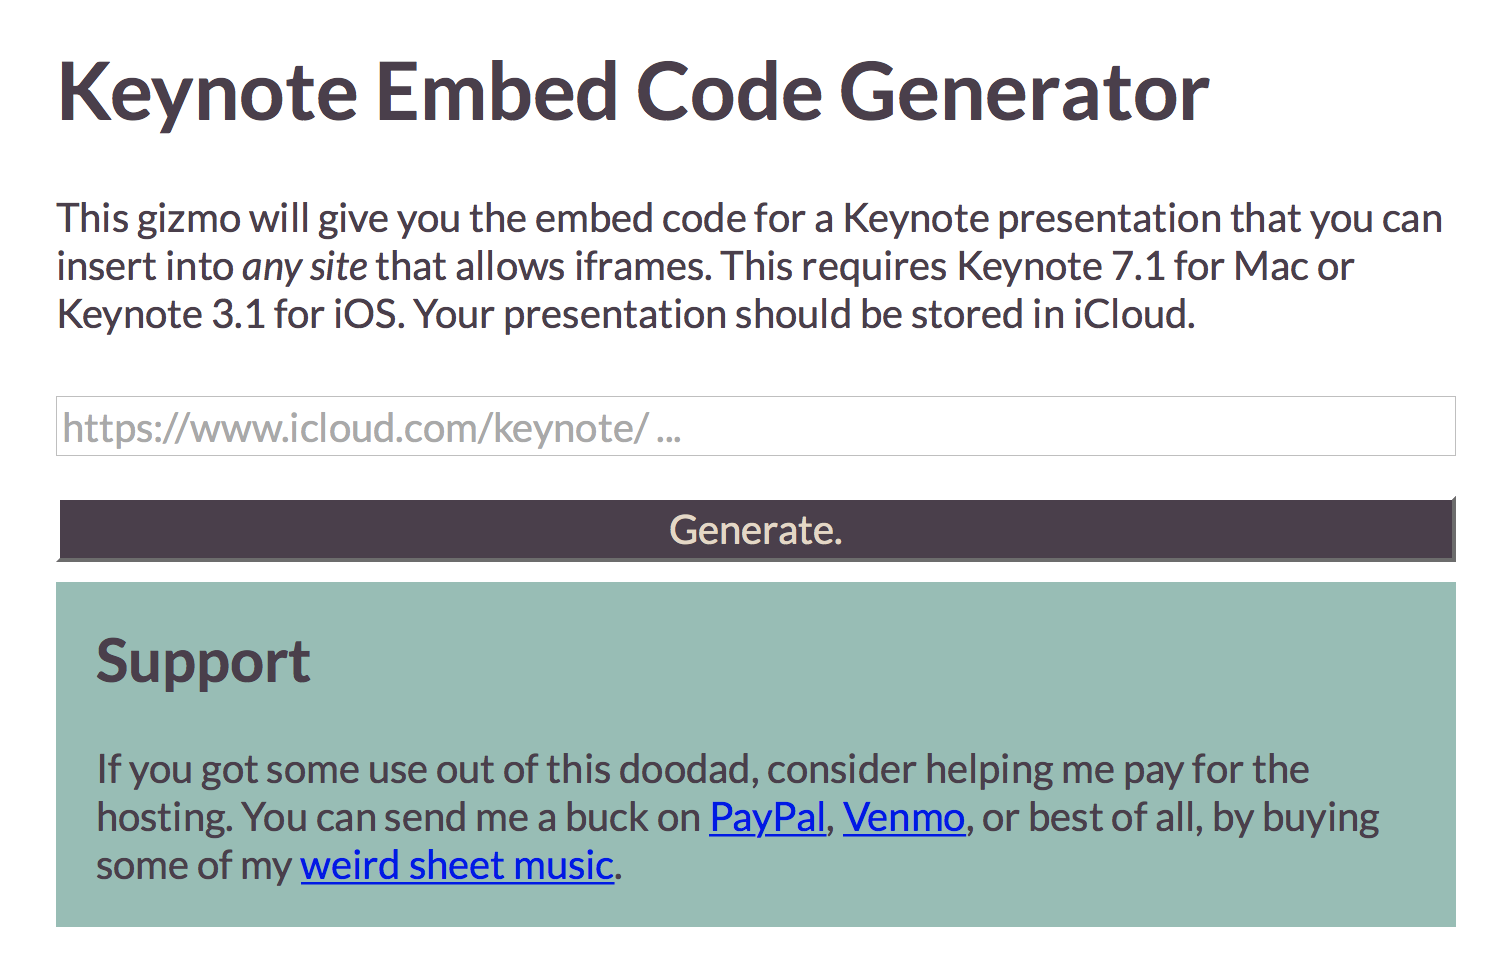Click the "Keynote 3.1 for iOS" text
This screenshot has height=954, width=1508.
click(228, 315)
